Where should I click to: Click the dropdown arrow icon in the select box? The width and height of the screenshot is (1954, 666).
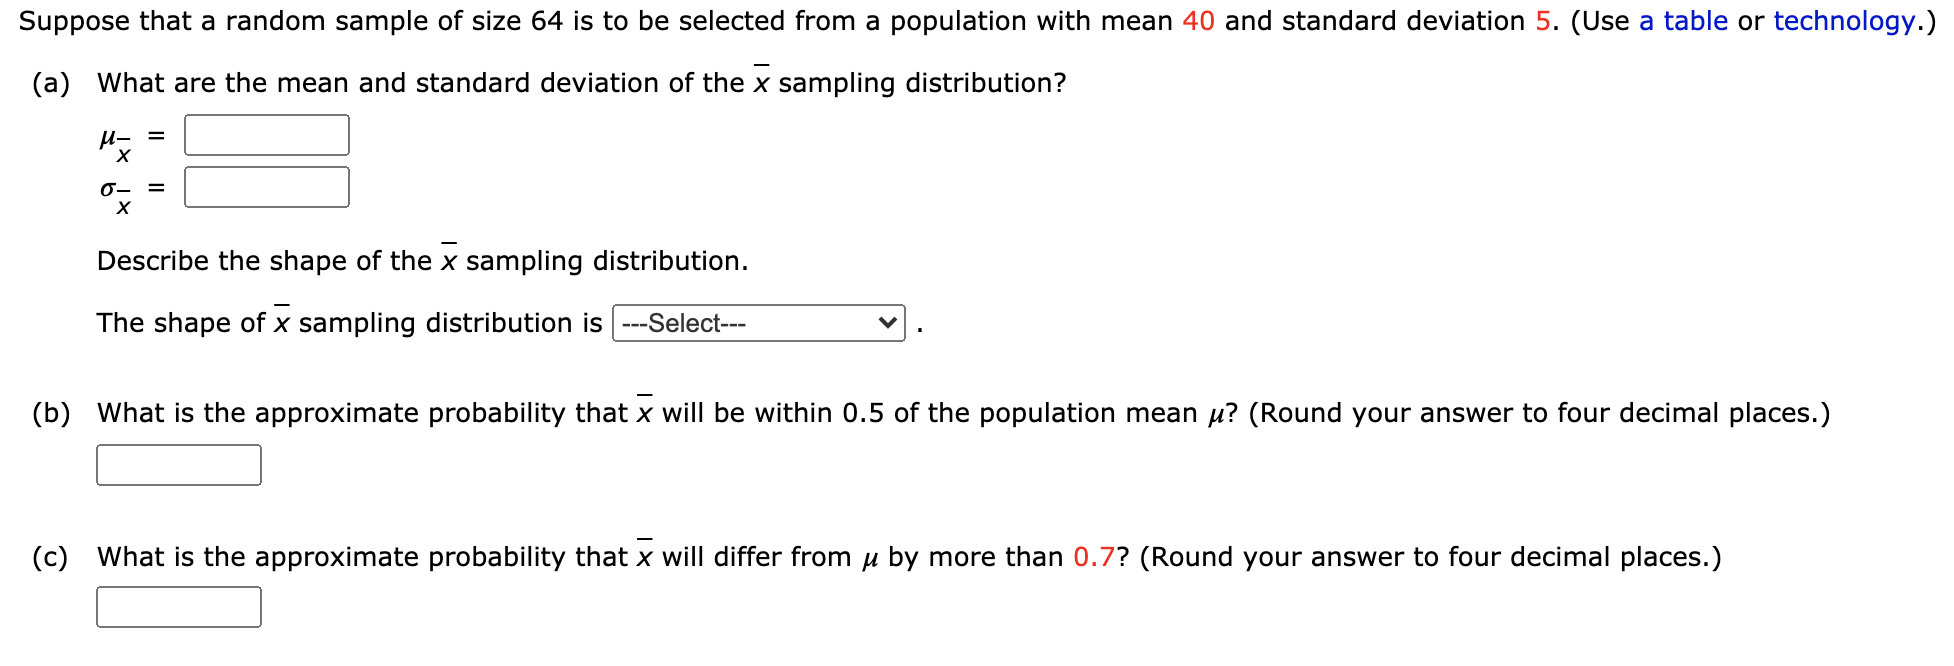(x=886, y=323)
